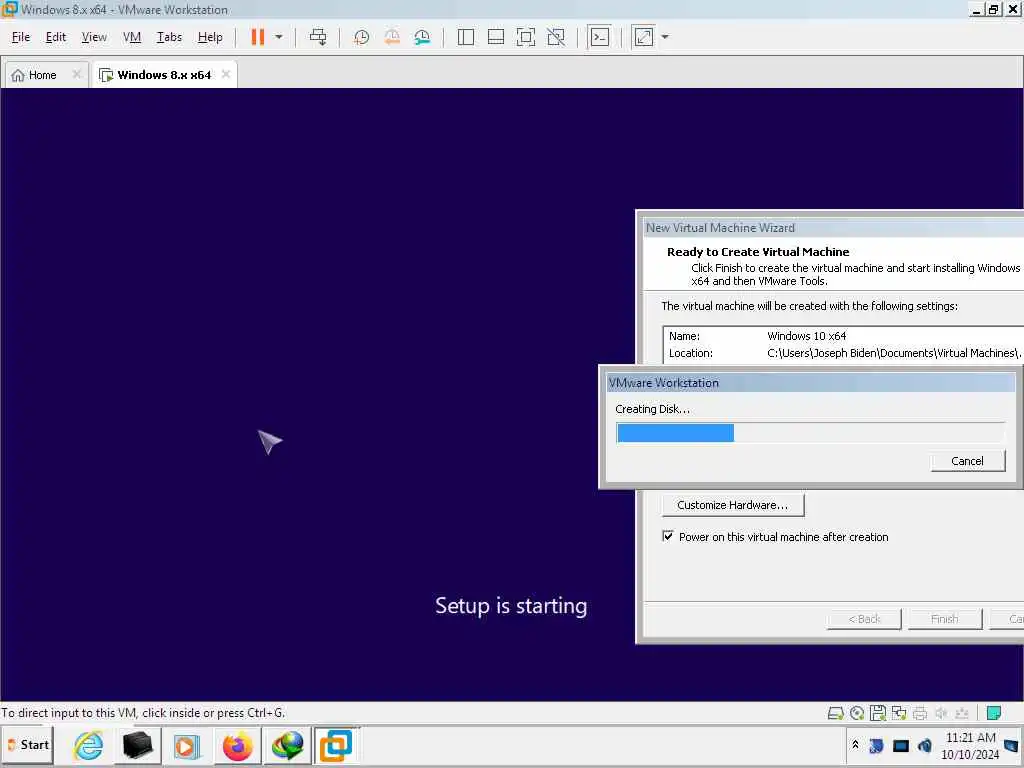Launch Internet Explorer from taskbar
Screen dimensions: 1024x768
coord(88,745)
